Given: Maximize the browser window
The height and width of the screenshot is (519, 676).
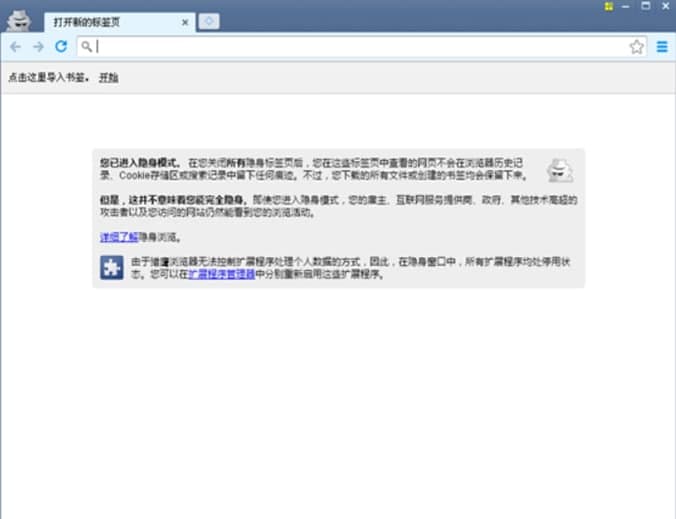Looking at the screenshot, I should click(646, 6).
